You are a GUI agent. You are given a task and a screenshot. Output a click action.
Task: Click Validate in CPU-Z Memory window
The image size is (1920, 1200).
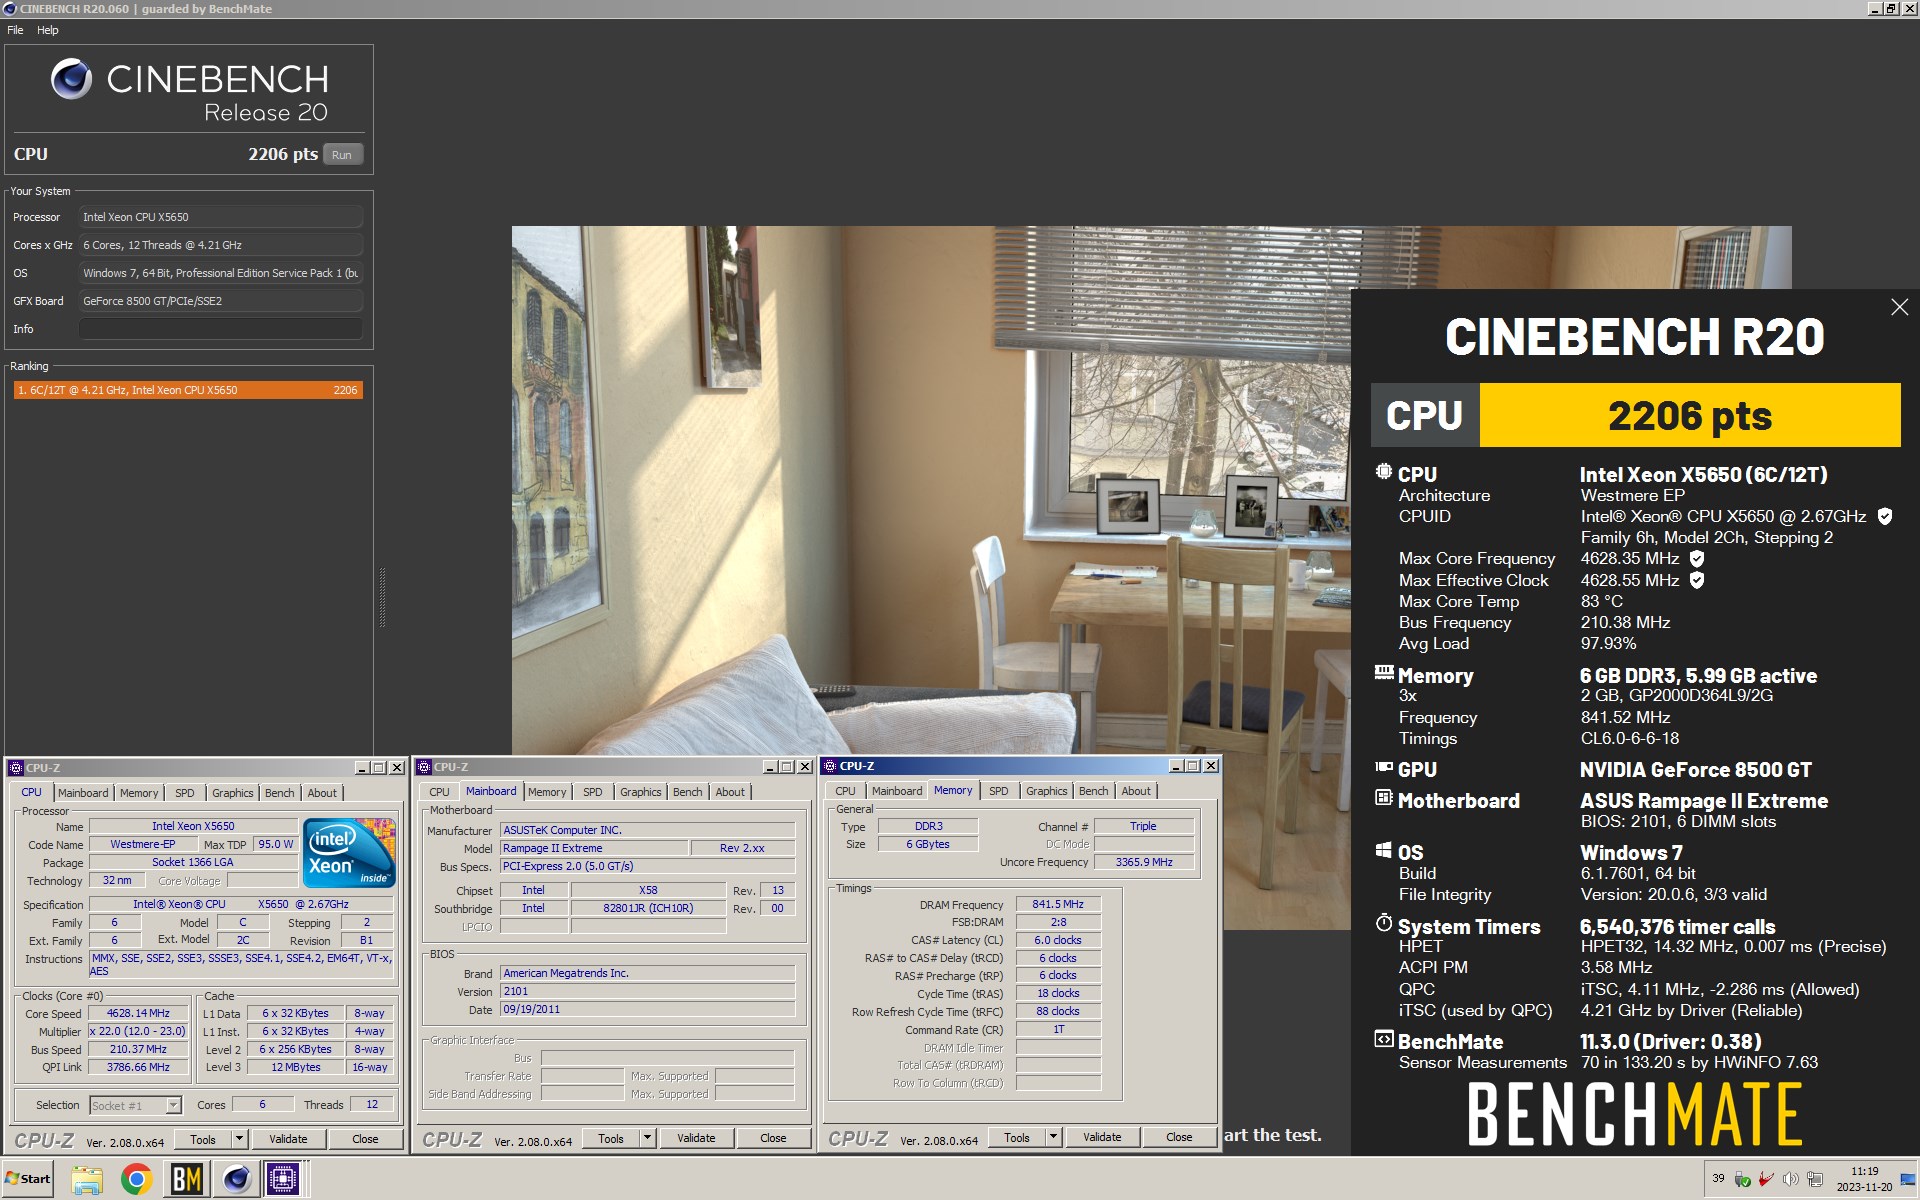(x=1102, y=1137)
